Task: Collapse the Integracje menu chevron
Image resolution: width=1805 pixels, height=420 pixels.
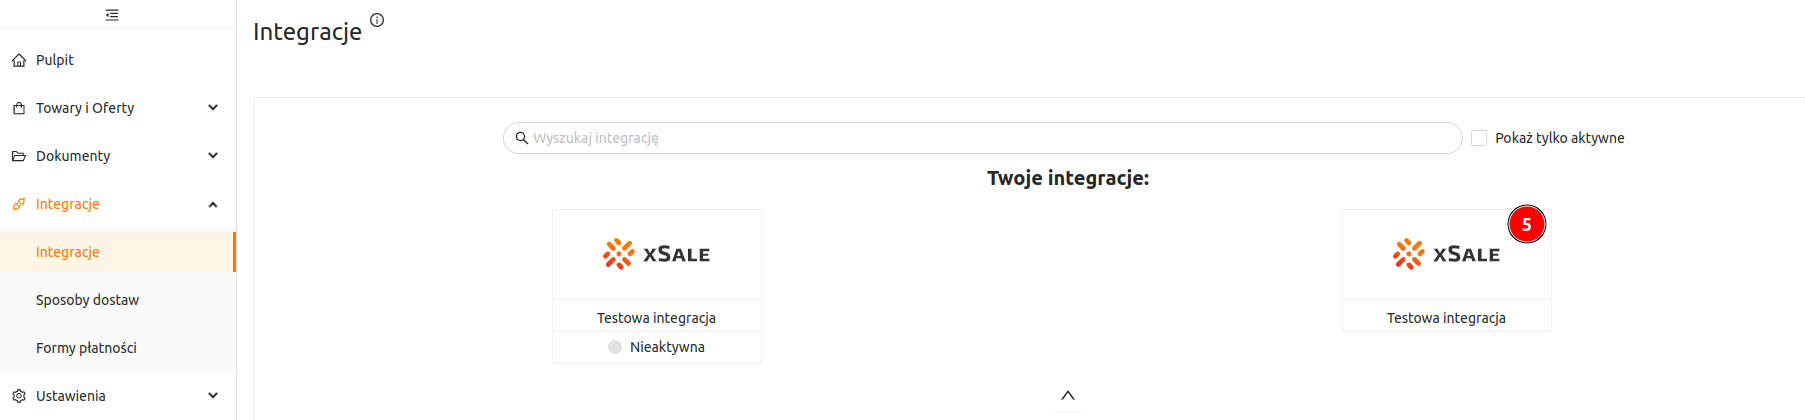Action: click(x=213, y=204)
